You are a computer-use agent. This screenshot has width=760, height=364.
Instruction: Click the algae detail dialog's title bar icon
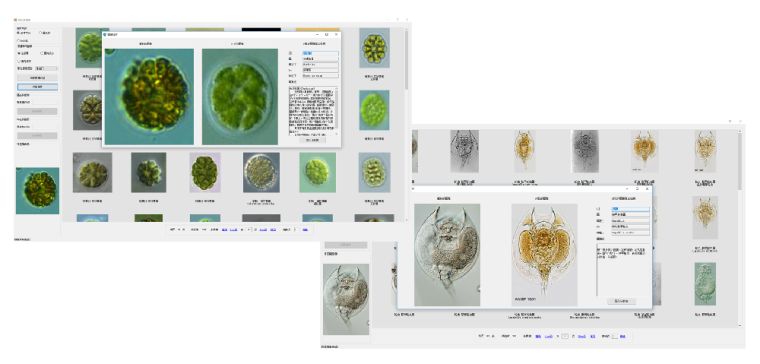pos(105,35)
